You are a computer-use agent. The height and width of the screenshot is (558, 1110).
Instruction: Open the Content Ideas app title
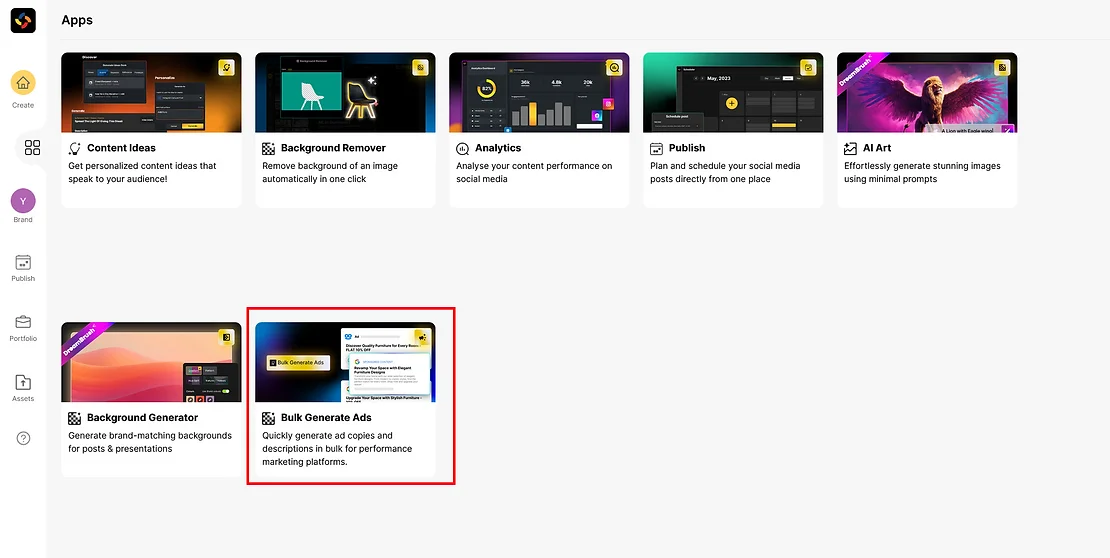coord(121,148)
